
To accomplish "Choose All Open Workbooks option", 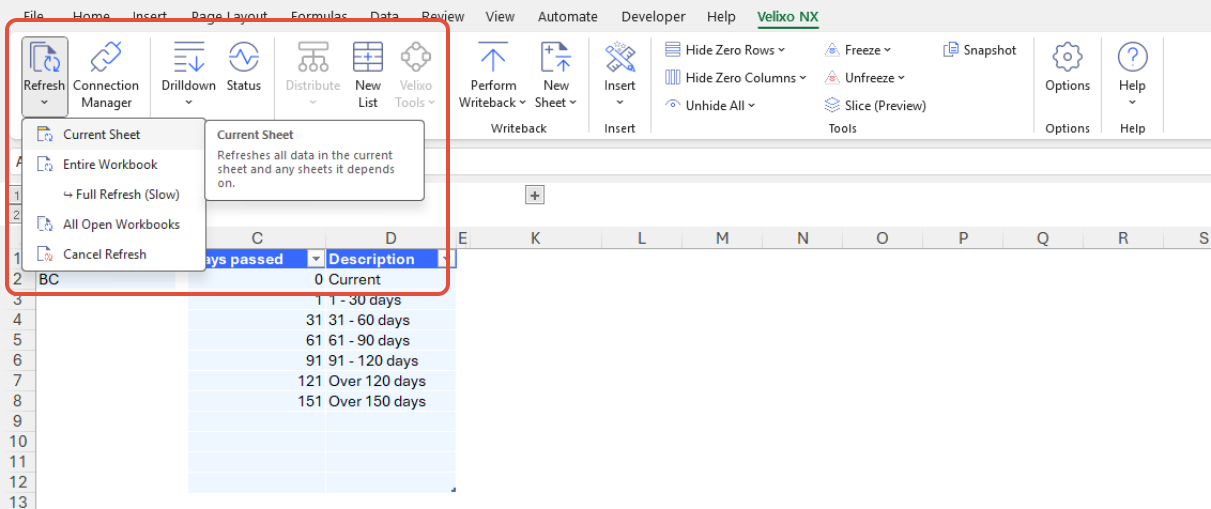I will pyautogui.click(x=113, y=224).
